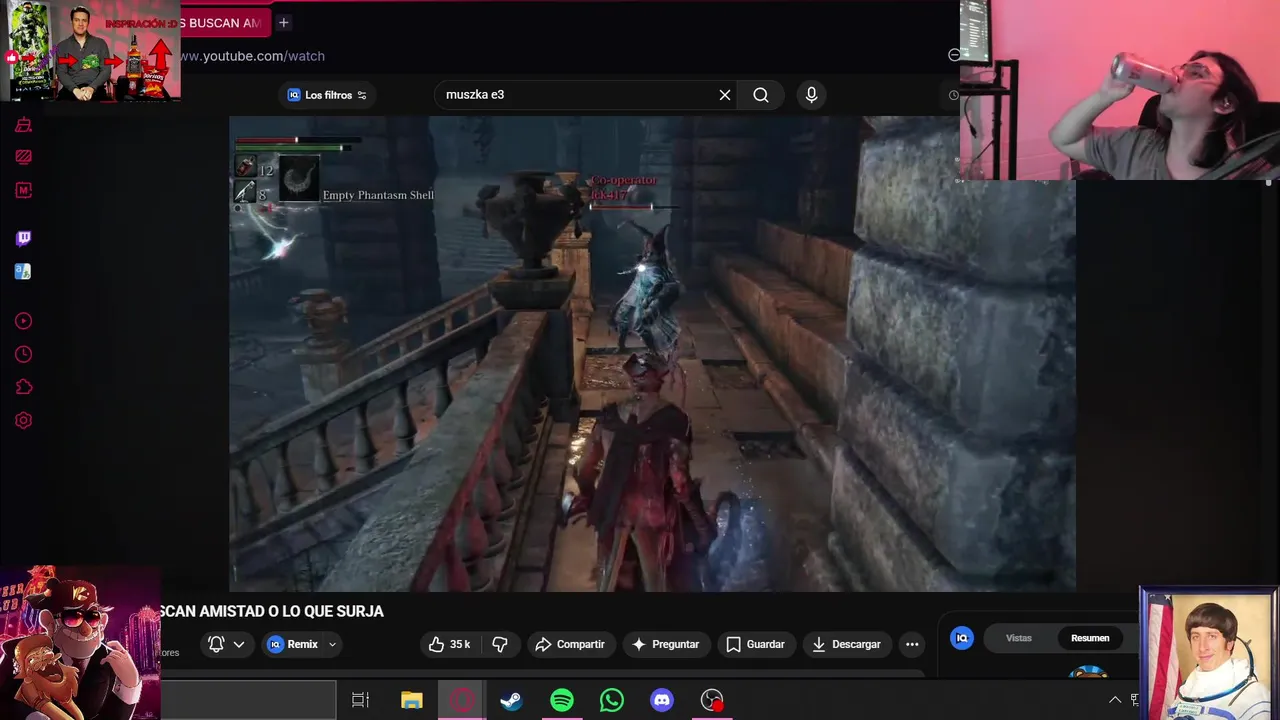Image resolution: width=1280 pixels, height=720 pixels.
Task: Open File Explorer from taskbar
Action: click(412, 700)
